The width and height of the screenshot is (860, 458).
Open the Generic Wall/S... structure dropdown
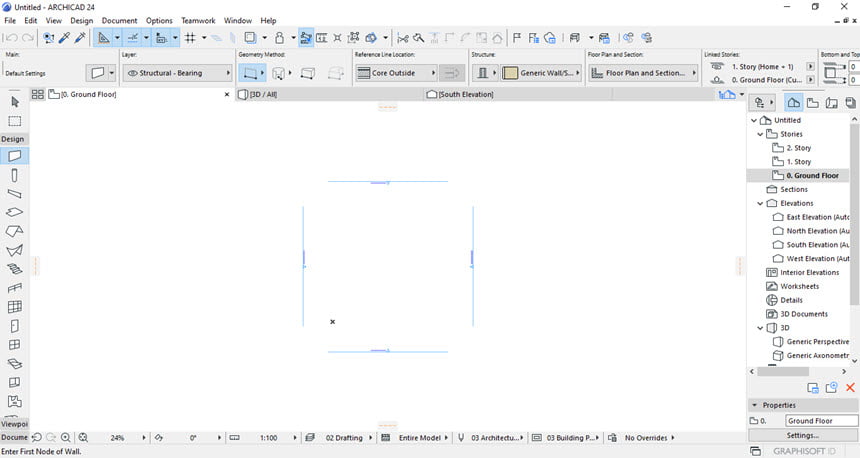[541, 73]
